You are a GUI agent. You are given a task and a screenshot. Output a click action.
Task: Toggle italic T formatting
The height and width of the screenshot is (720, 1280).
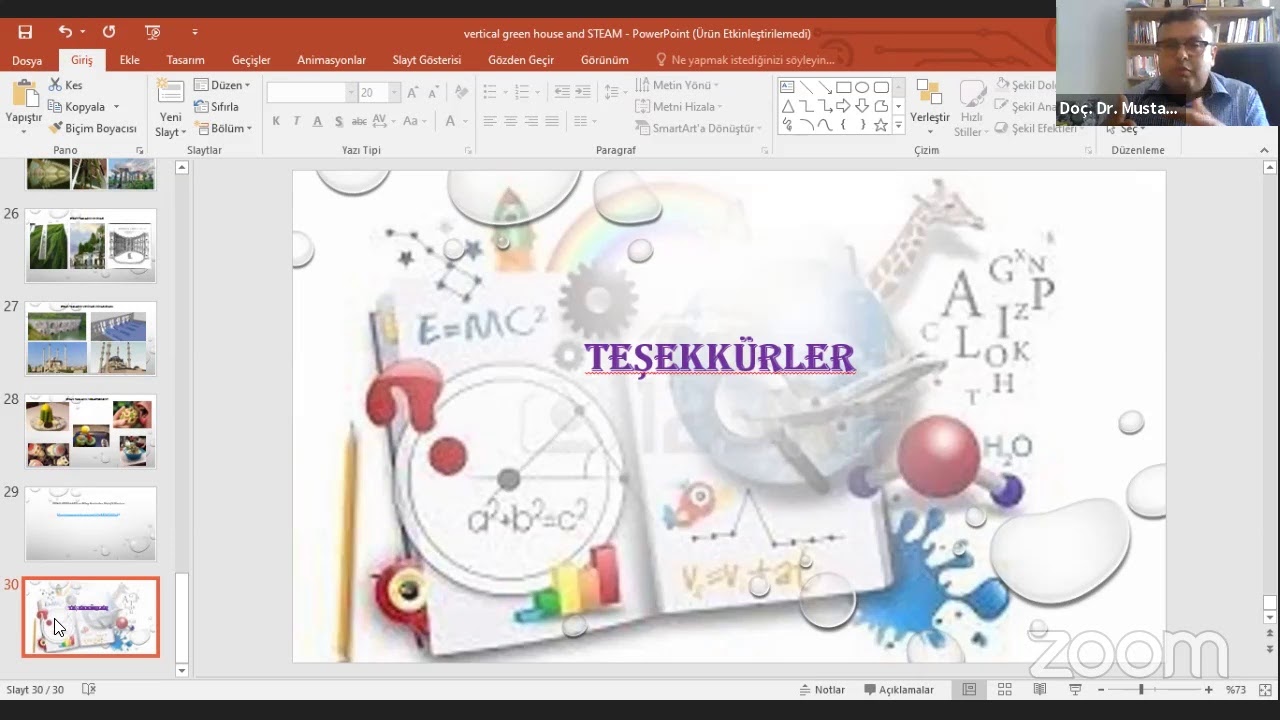pos(296,121)
